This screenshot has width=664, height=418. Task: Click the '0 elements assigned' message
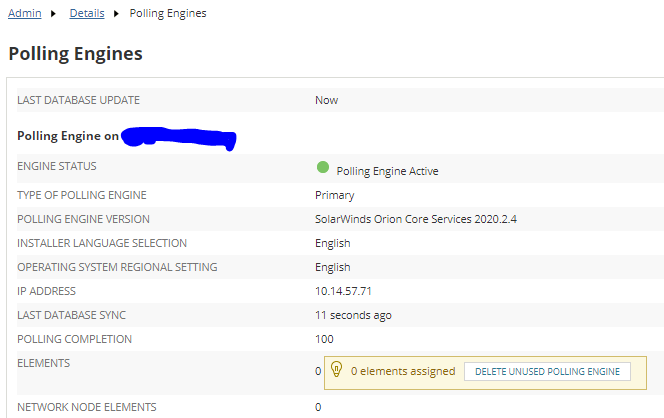(403, 371)
